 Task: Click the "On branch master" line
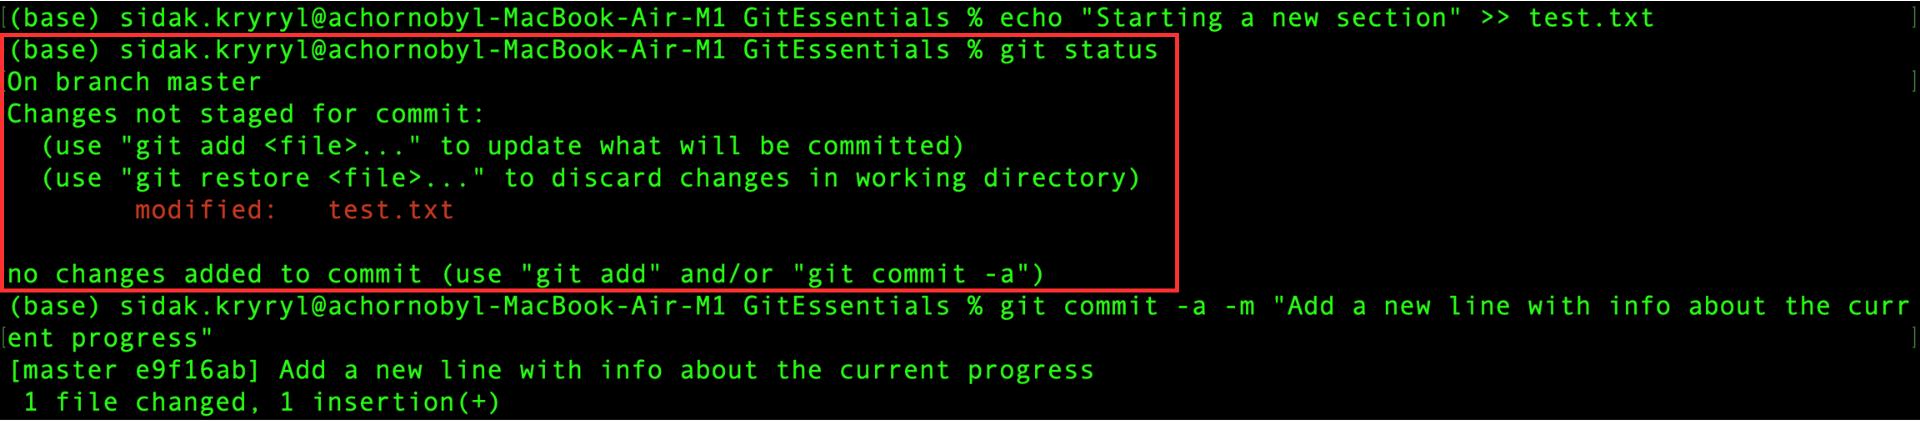(134, 82)
